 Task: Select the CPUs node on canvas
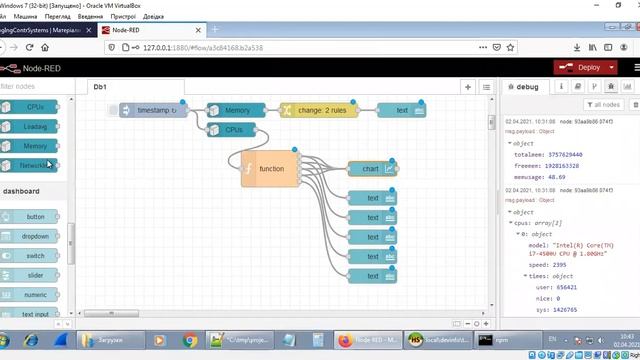[231, 130]
